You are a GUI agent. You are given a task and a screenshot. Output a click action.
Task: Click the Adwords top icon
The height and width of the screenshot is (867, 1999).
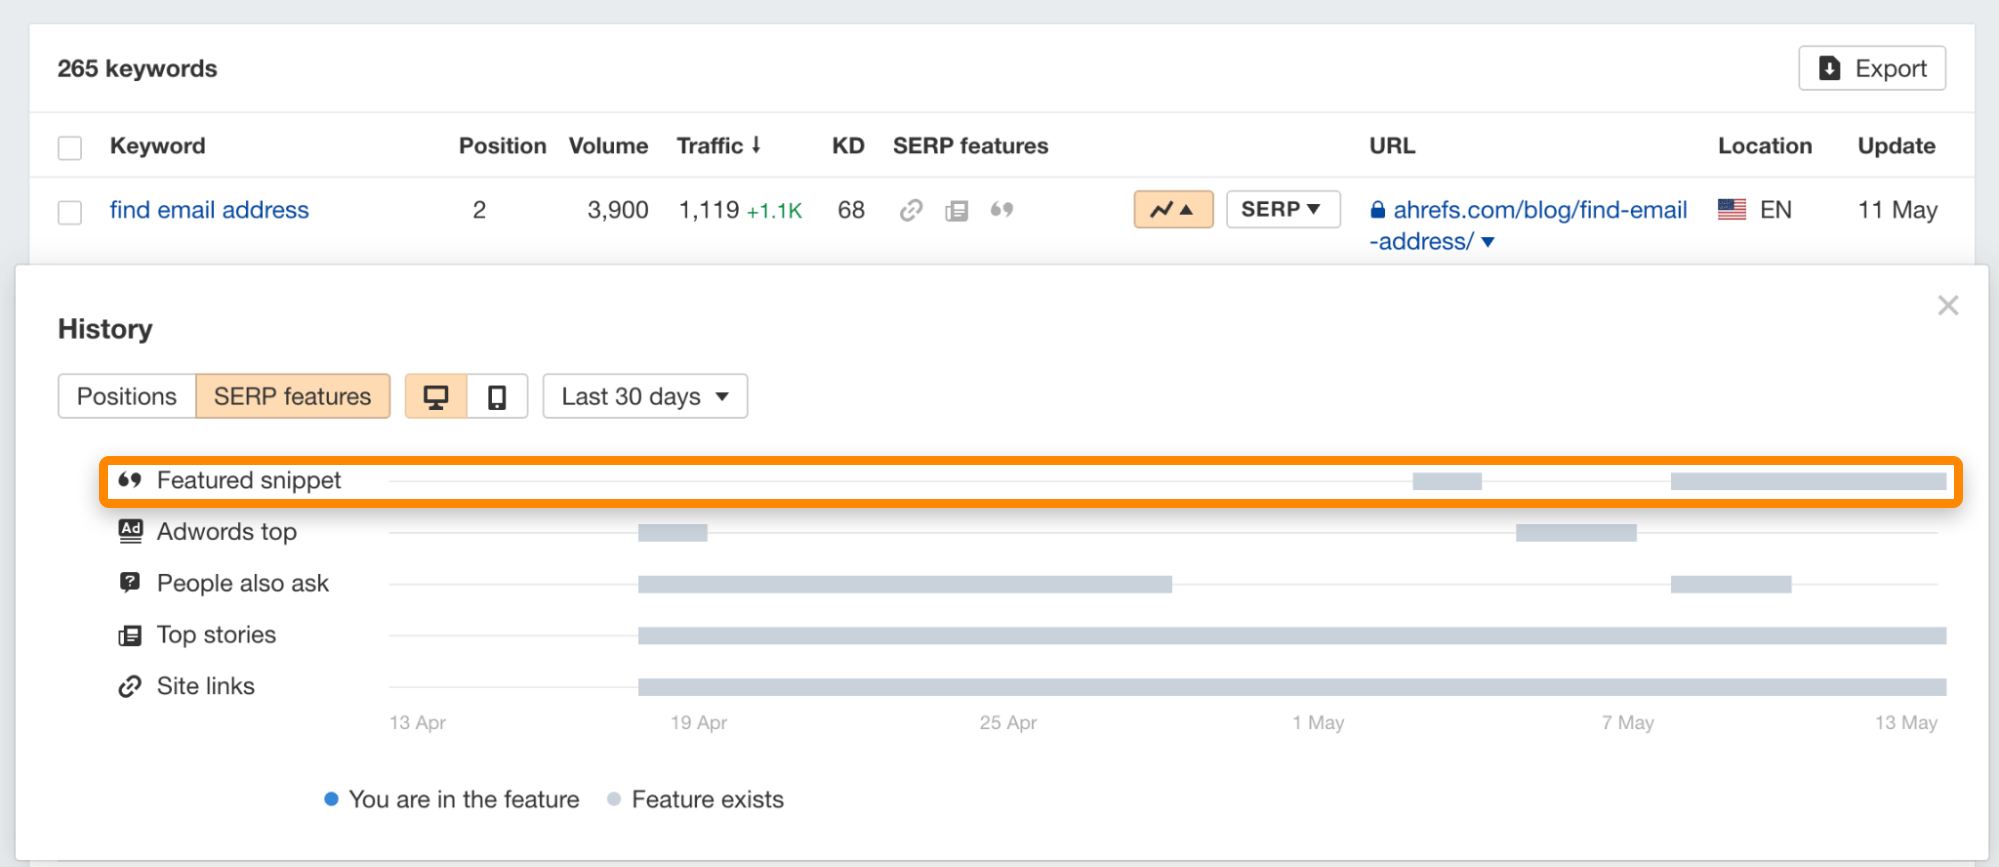coord(130,531)
